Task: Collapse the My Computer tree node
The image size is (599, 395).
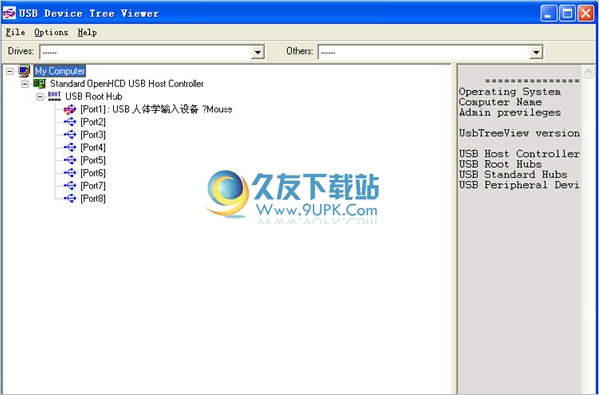Action: pos(10,71)
